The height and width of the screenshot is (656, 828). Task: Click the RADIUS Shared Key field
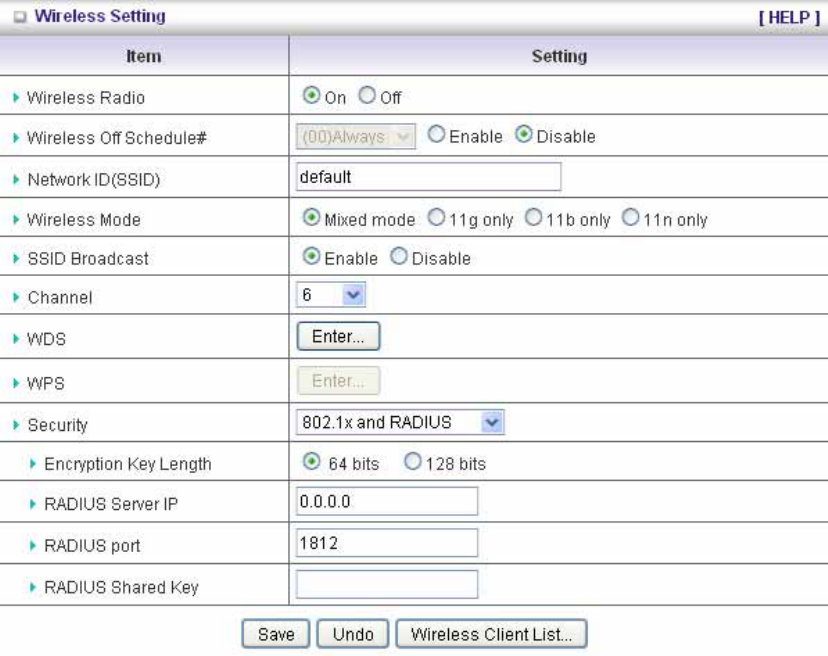[387, 584]
